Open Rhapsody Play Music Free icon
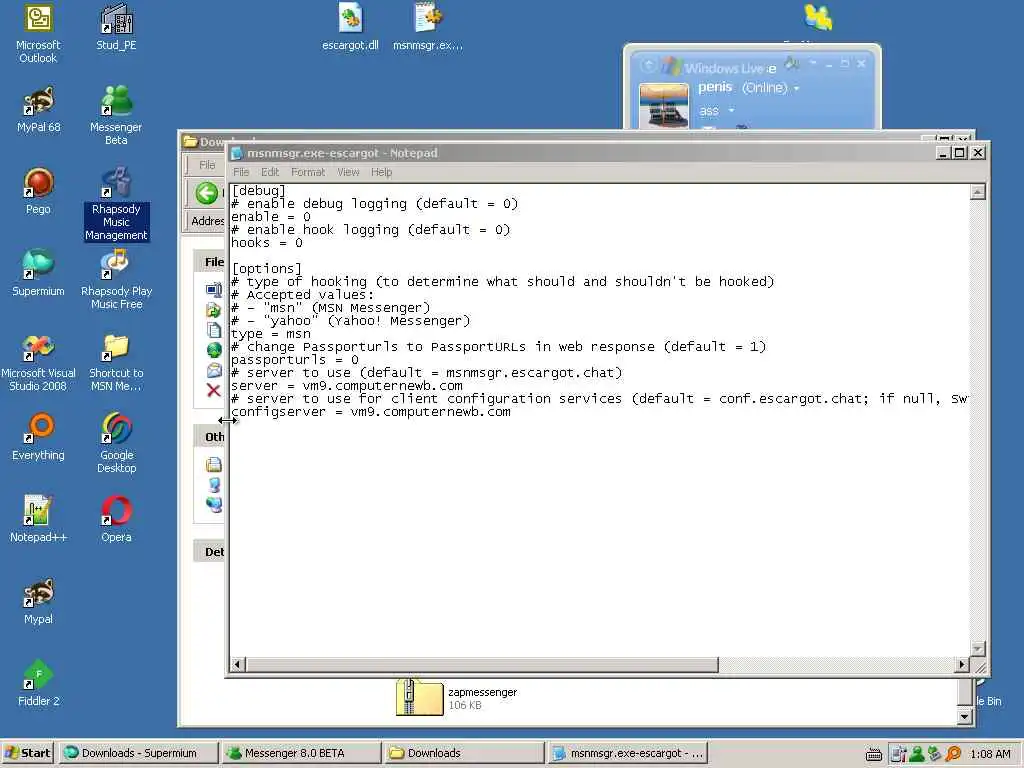Image resolution: width=1024 pixels, height=768 pixels. pos(116,280)
